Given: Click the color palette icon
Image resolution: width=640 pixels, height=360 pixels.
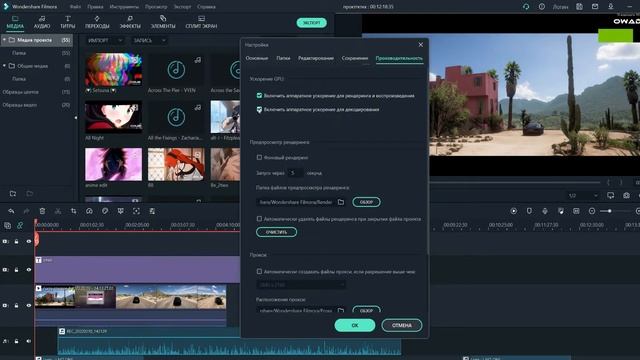Looking at the screenshot, I should pos(105,211).
